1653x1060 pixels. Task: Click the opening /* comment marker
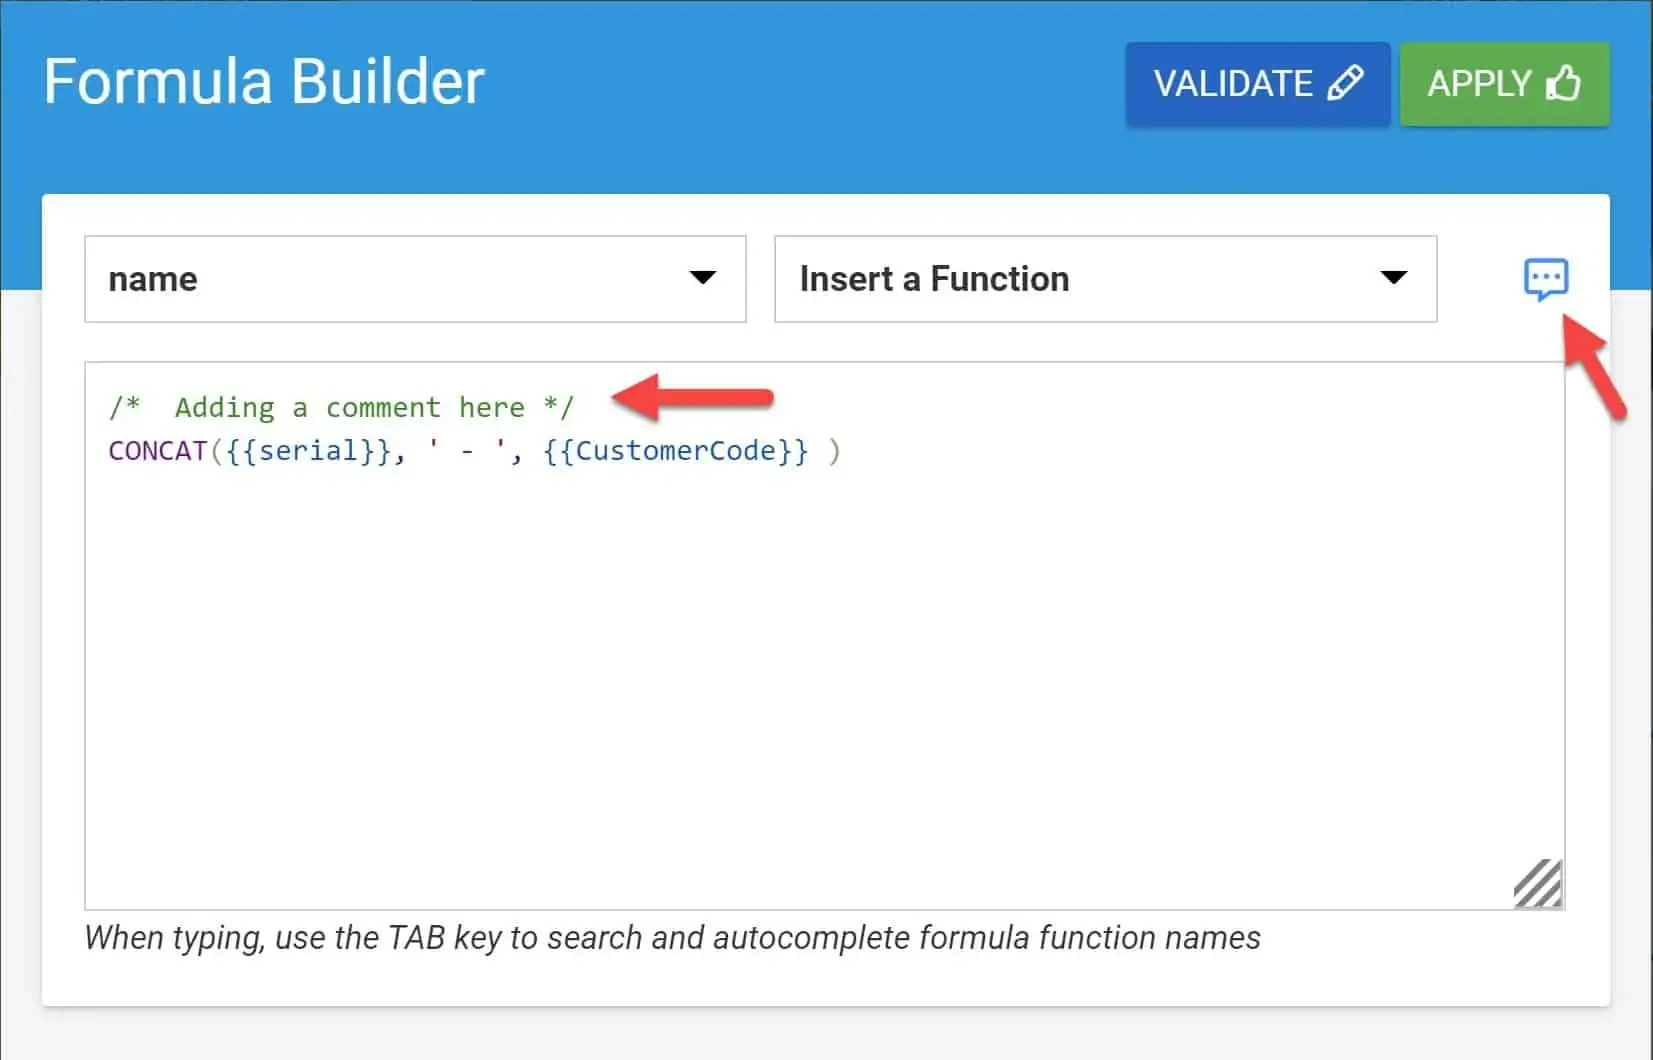[x=124, y=408]
